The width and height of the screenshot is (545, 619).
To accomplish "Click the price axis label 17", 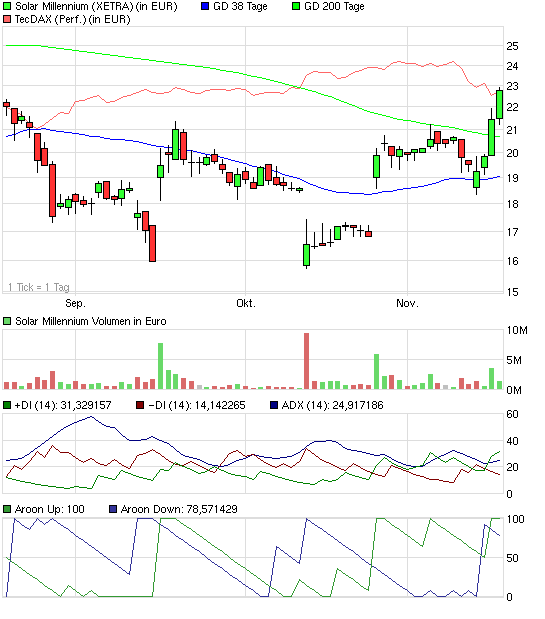I will (x=512, y=232).
